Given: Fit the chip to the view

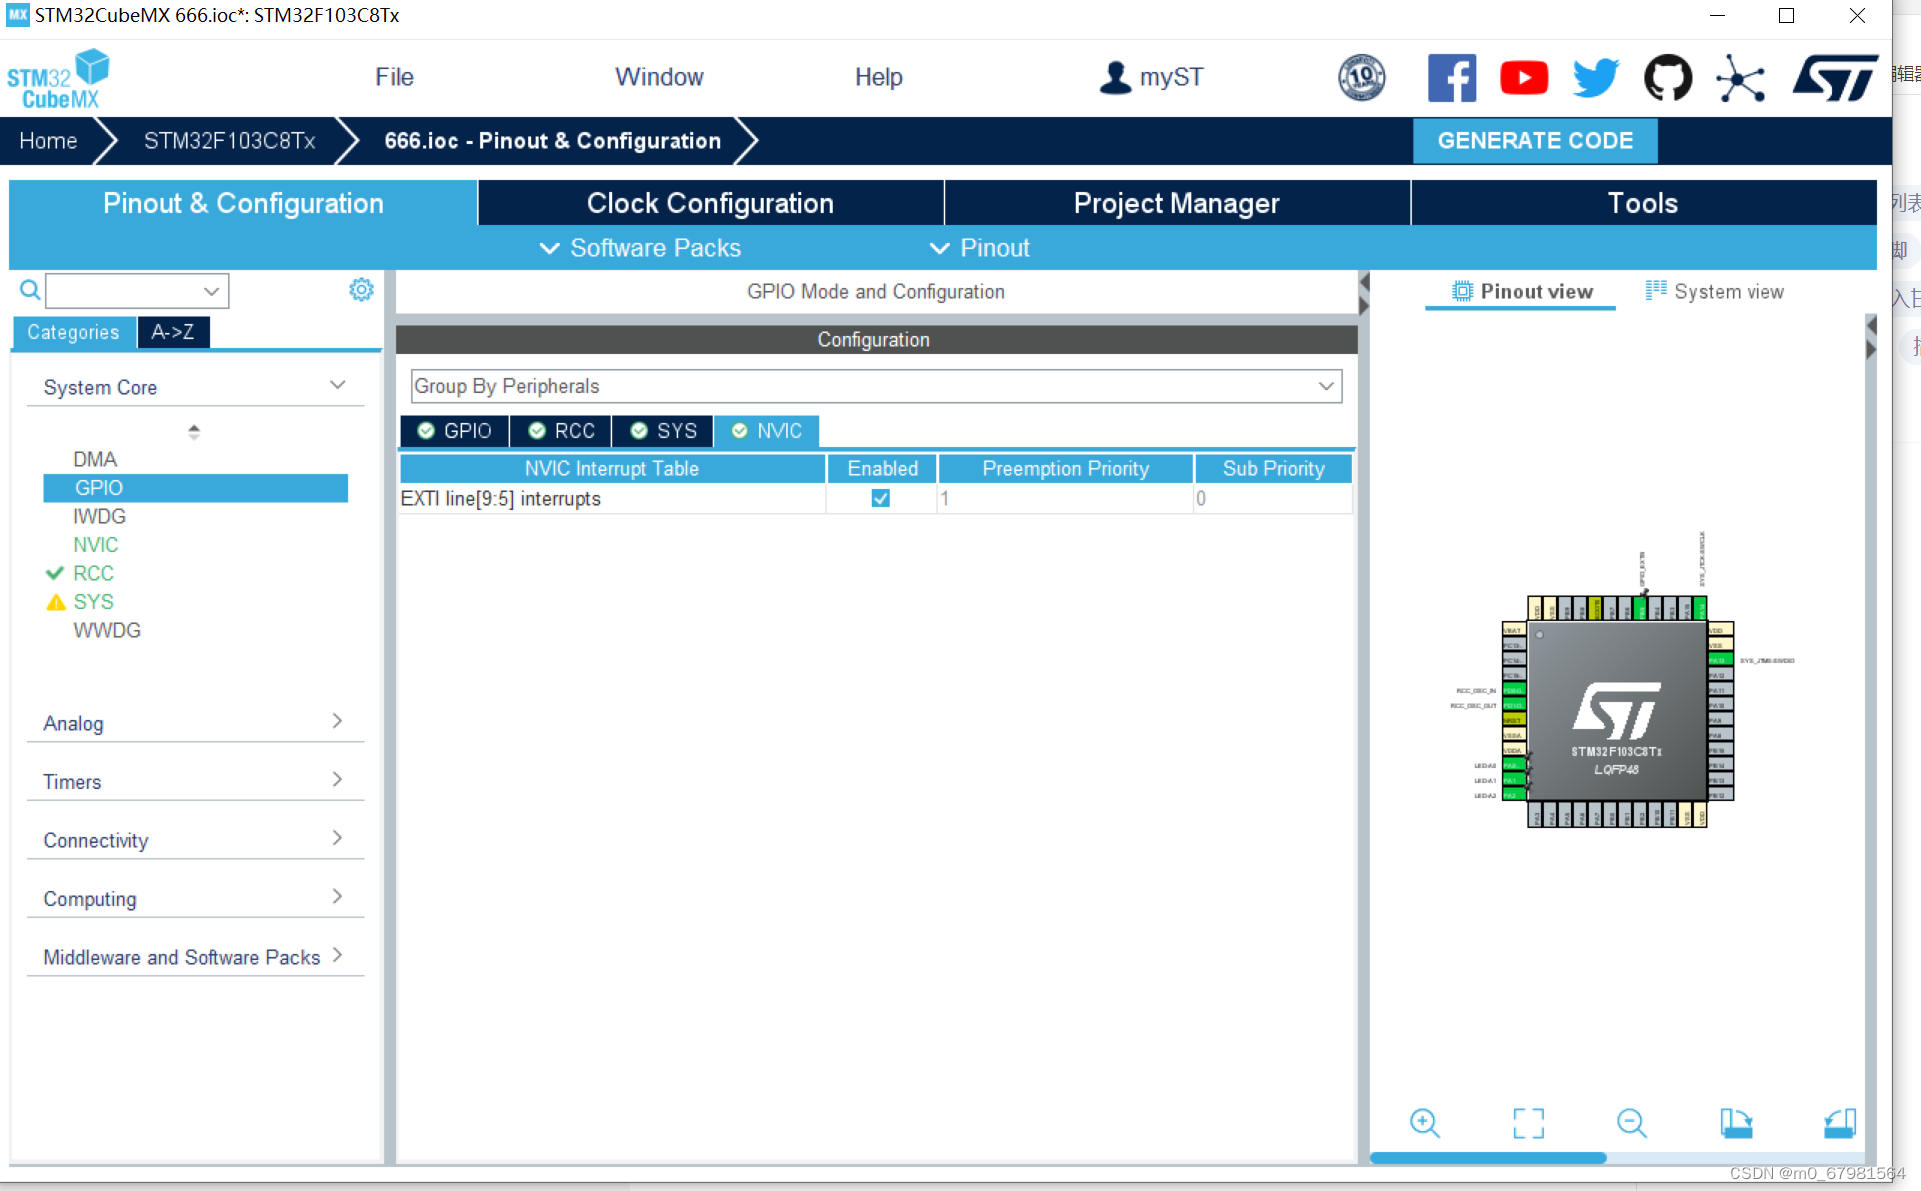Looking at the screenshot, I should [1528, 1122].
